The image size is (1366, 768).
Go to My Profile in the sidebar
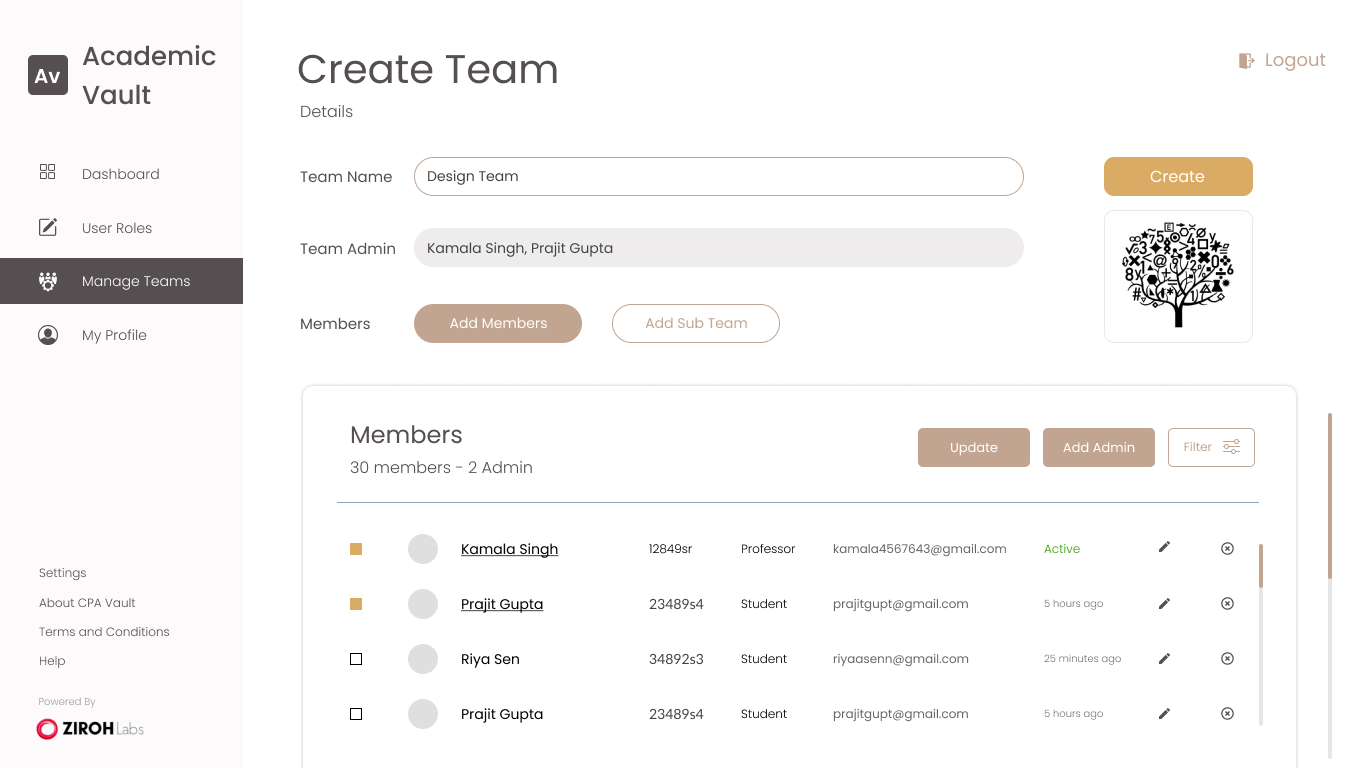pos(114,335)
